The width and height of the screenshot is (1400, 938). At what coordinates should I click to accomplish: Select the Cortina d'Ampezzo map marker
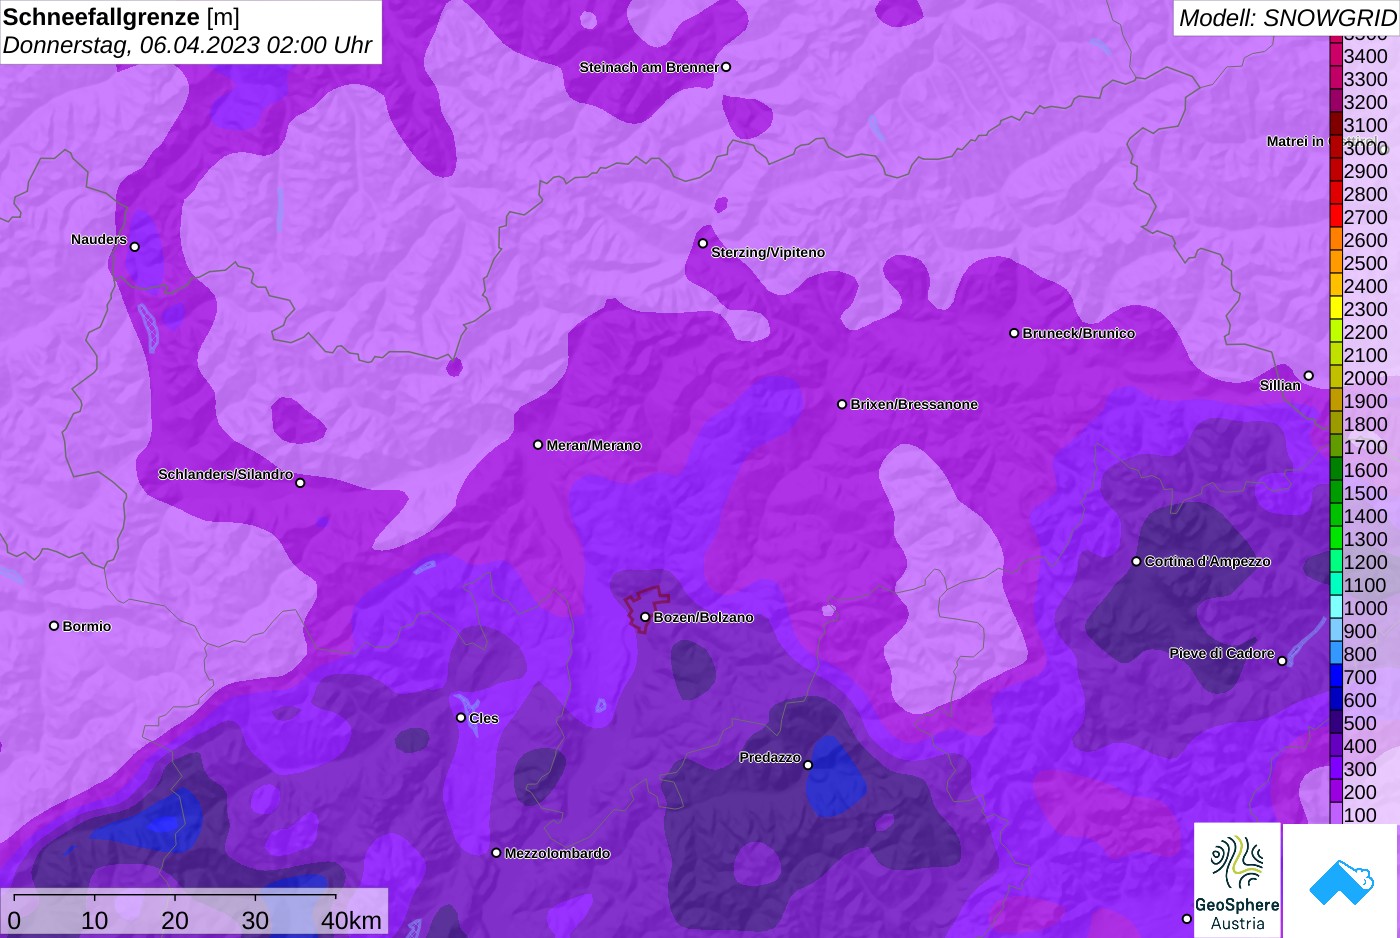pyautogui.click(x=1136, y=561)
